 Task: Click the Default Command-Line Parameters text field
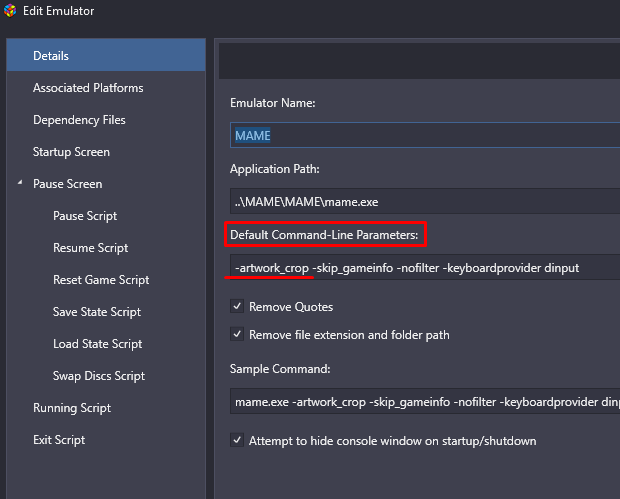[425, 268]
